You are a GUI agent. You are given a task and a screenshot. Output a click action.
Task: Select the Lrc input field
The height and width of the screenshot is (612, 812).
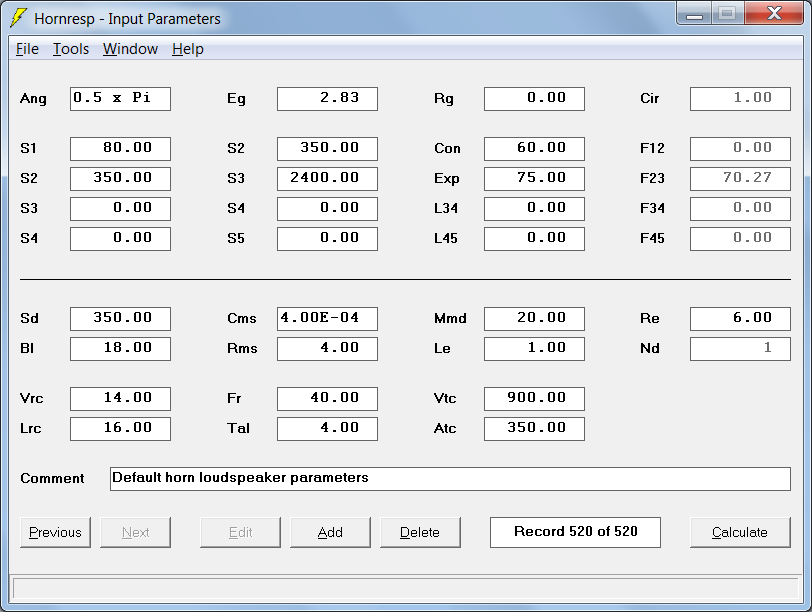click(x=120, y=429)
